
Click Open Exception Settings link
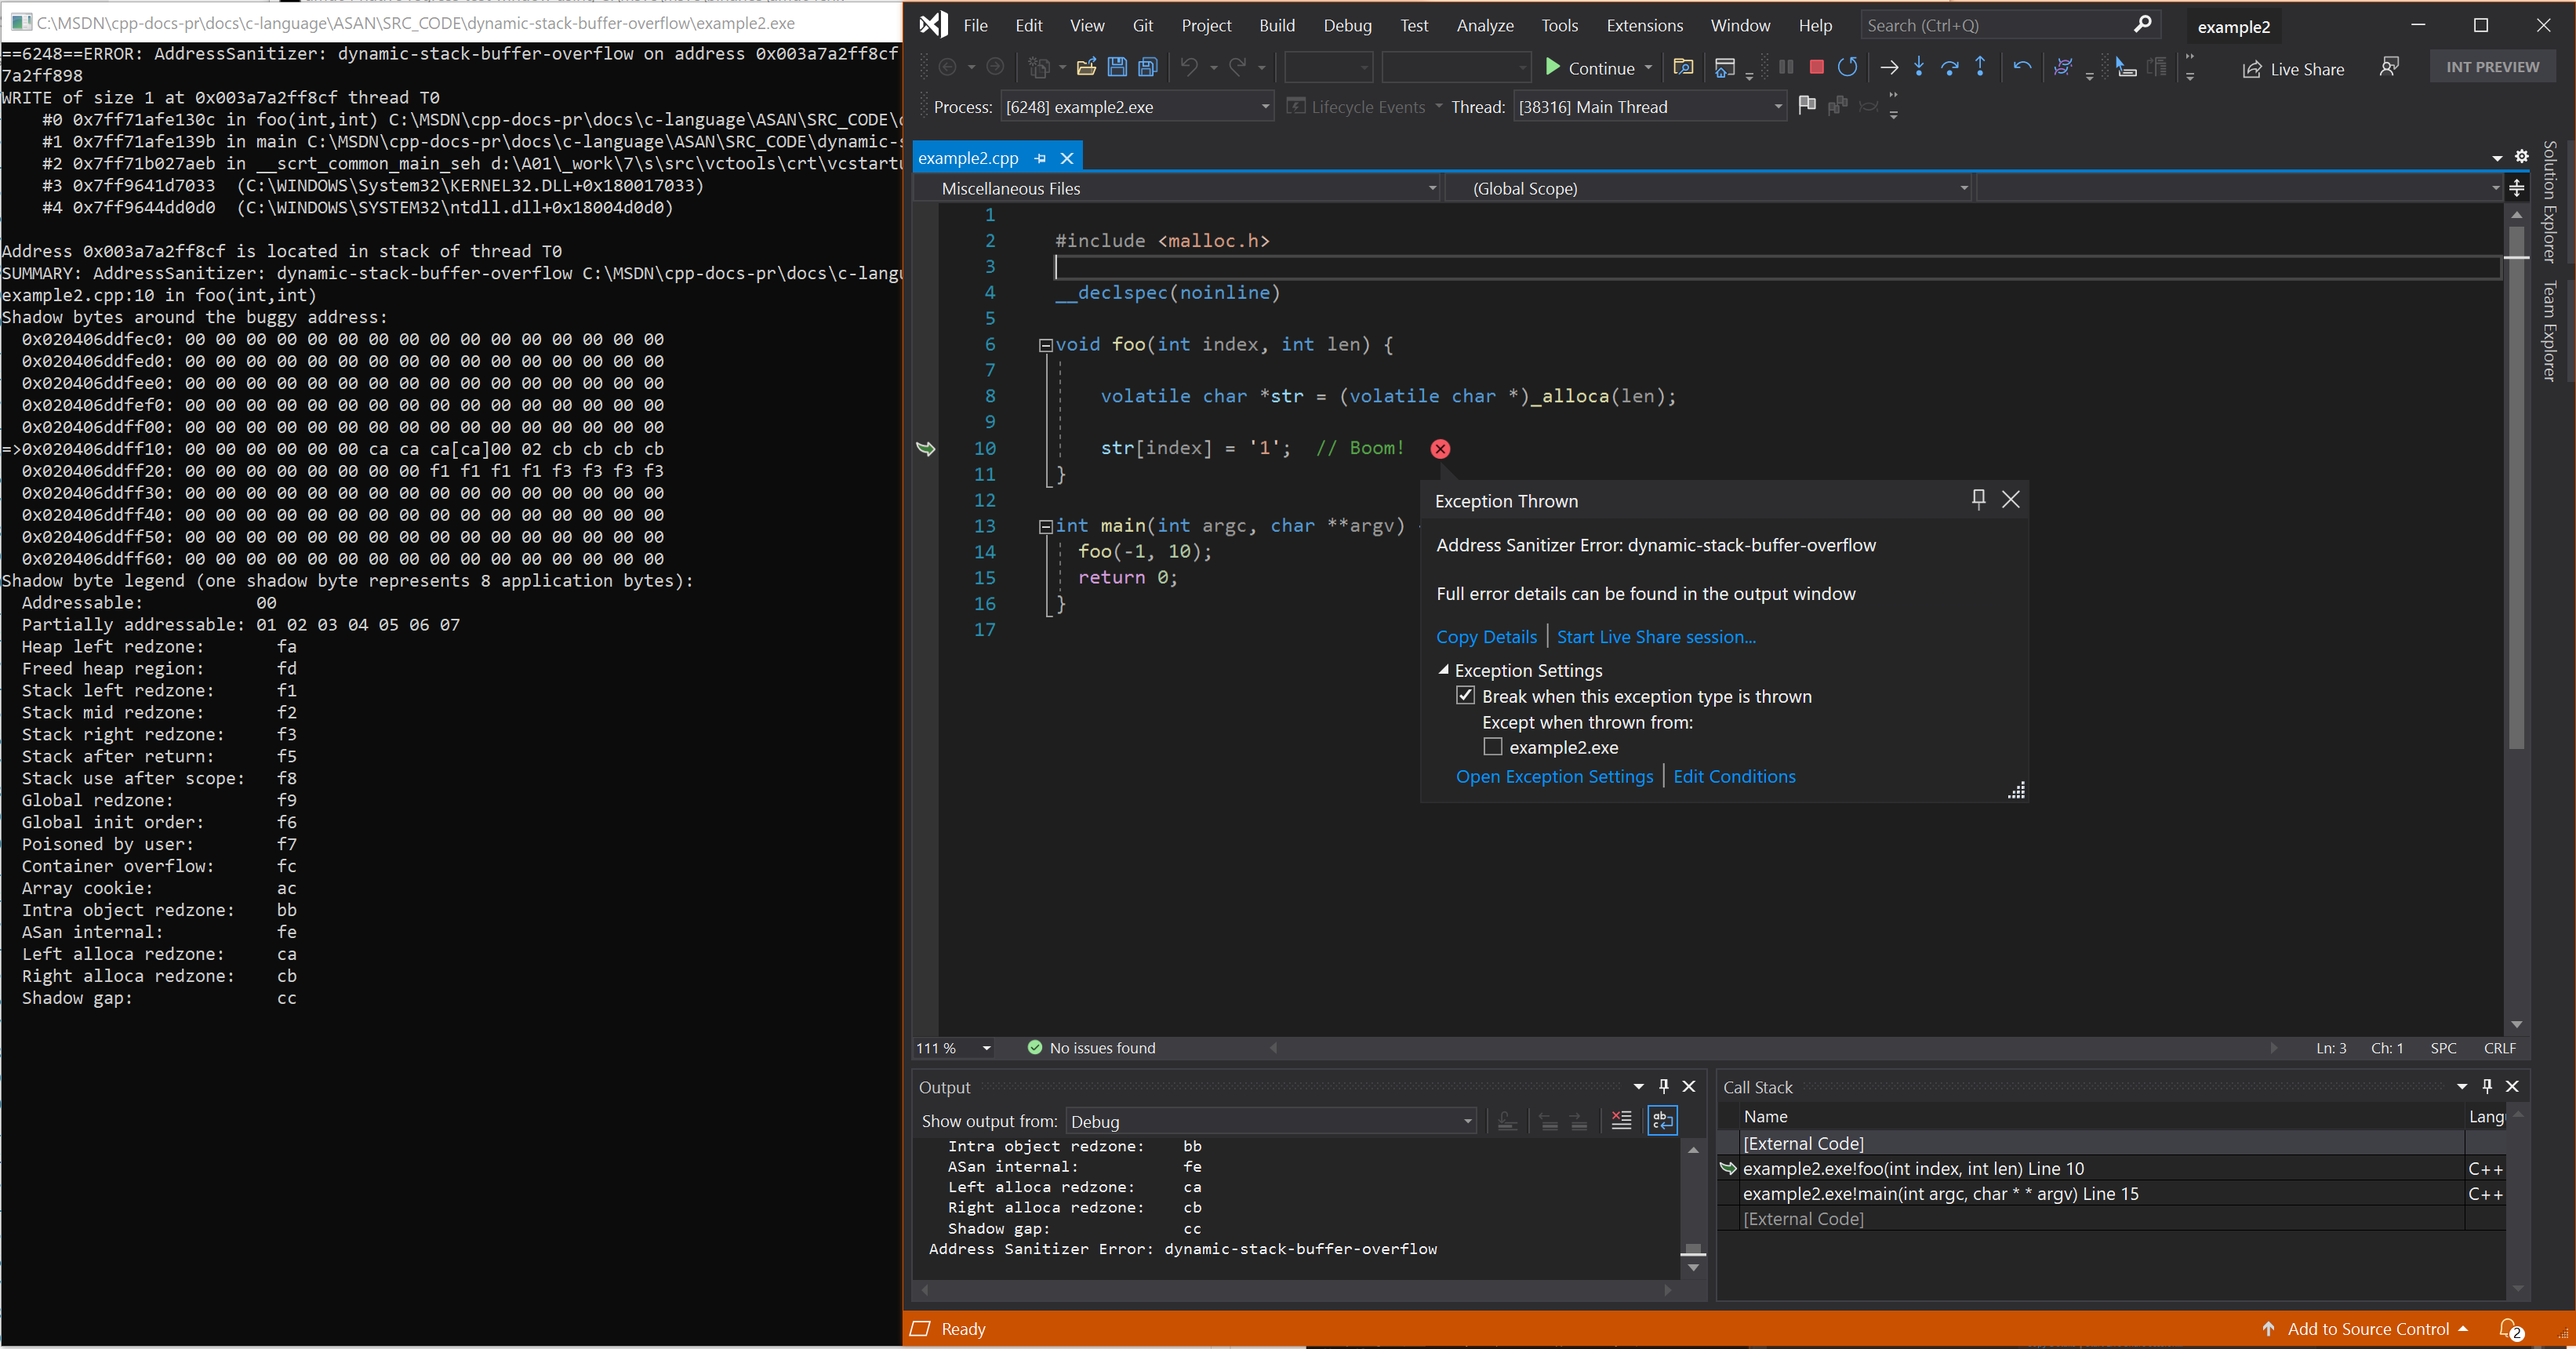tap(1553, 775)
